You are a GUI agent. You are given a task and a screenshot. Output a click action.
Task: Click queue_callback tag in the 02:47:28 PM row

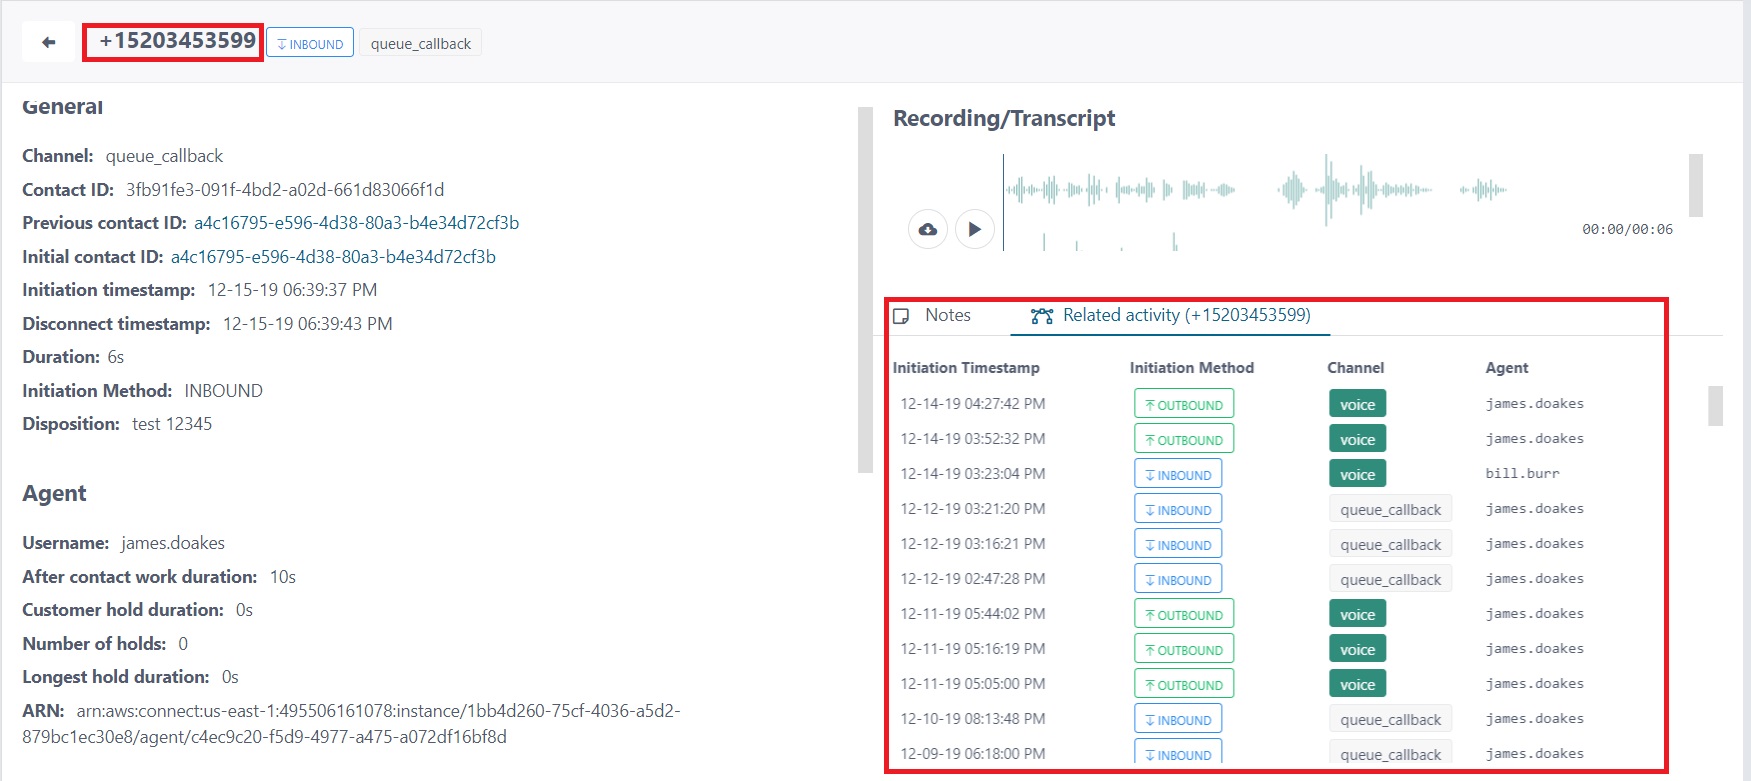(x=1390, y=579)
